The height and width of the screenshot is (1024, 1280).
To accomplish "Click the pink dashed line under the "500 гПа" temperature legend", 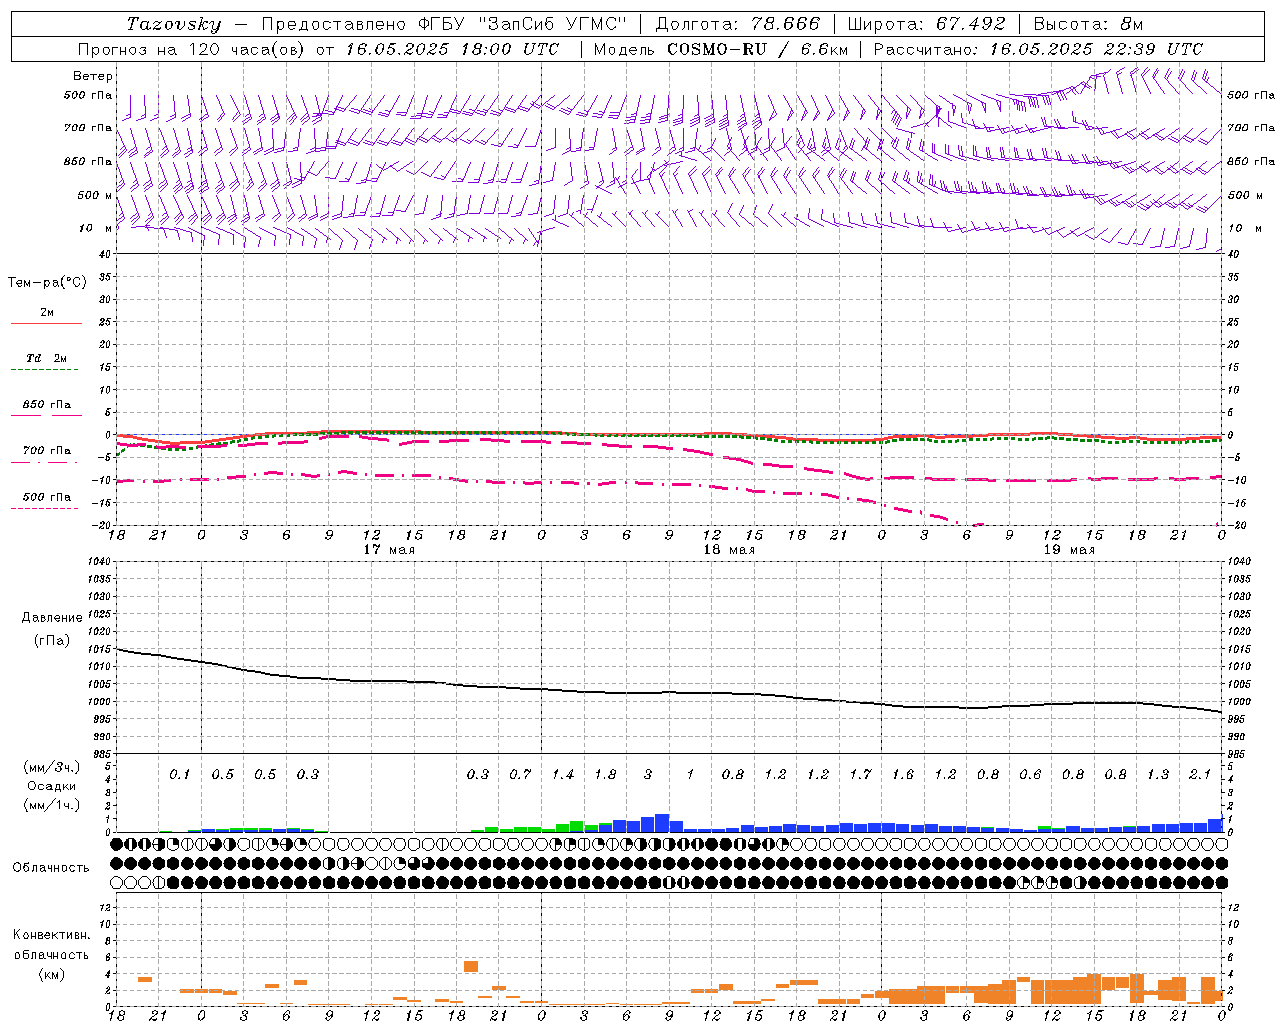I will pyautogui.click(x=44, y=508).
